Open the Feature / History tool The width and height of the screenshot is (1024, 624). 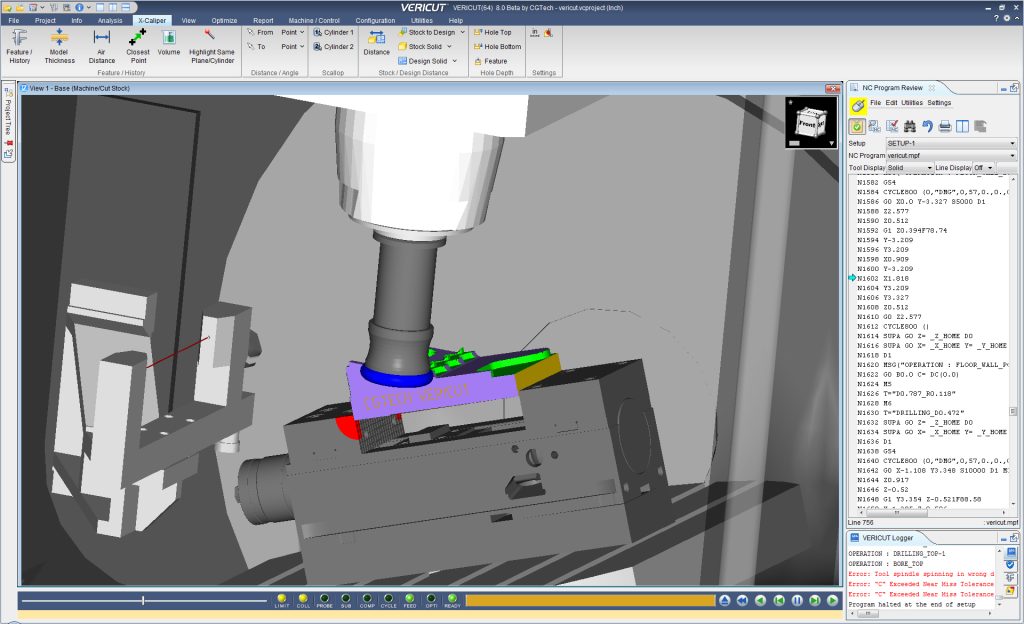pos(19,45)
